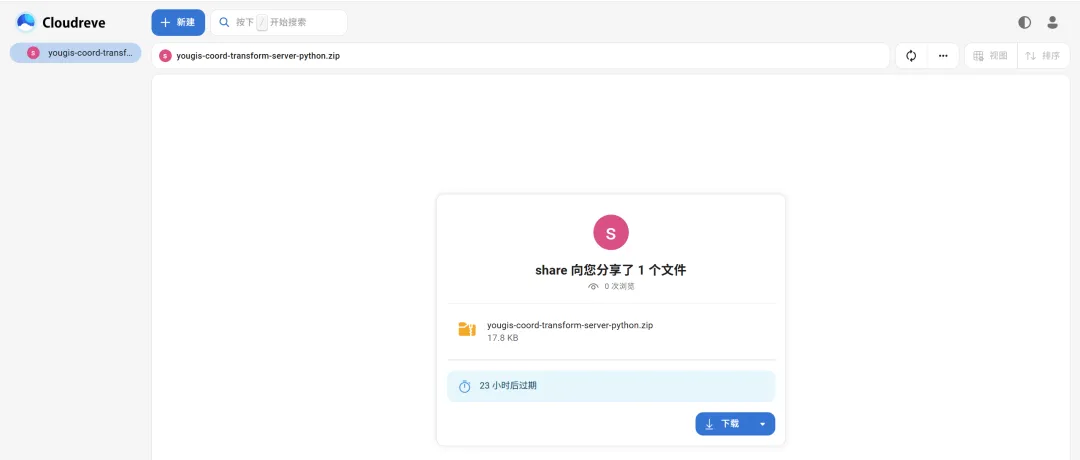The width and height of the screenshot is (1080, 460).
Task: Click the 23 小时后过期 expiry text
Action: point(508,386)
